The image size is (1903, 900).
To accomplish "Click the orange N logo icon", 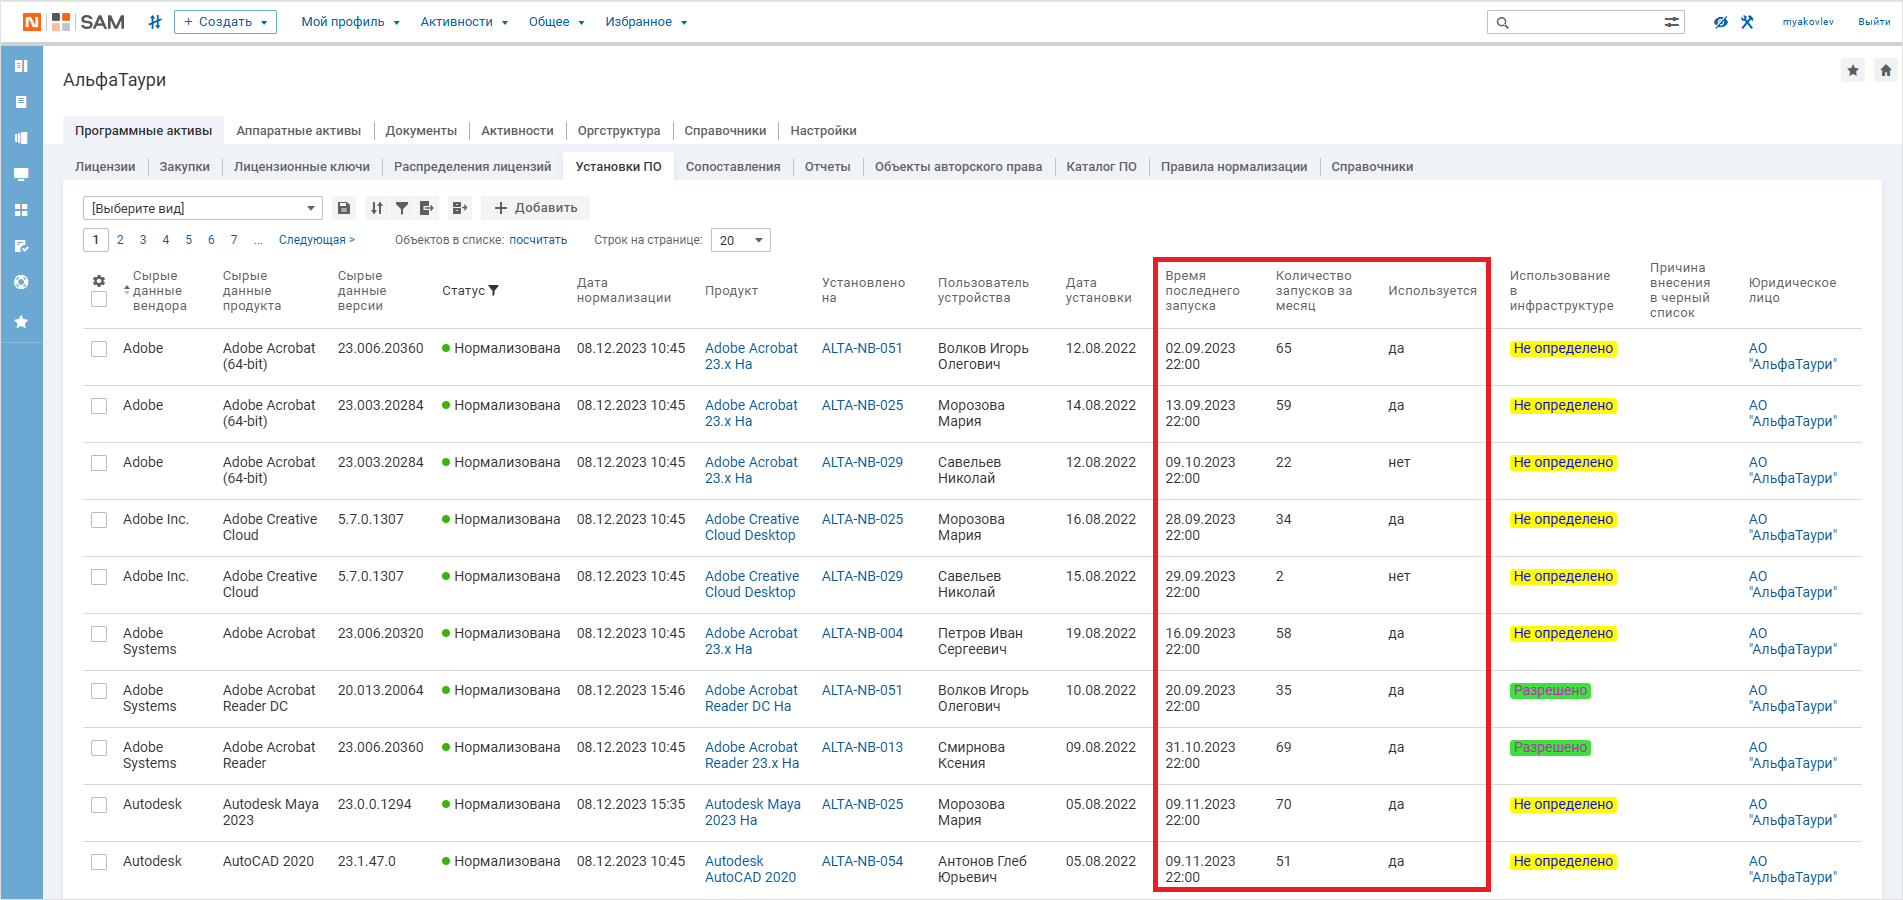I will [32, 22].
